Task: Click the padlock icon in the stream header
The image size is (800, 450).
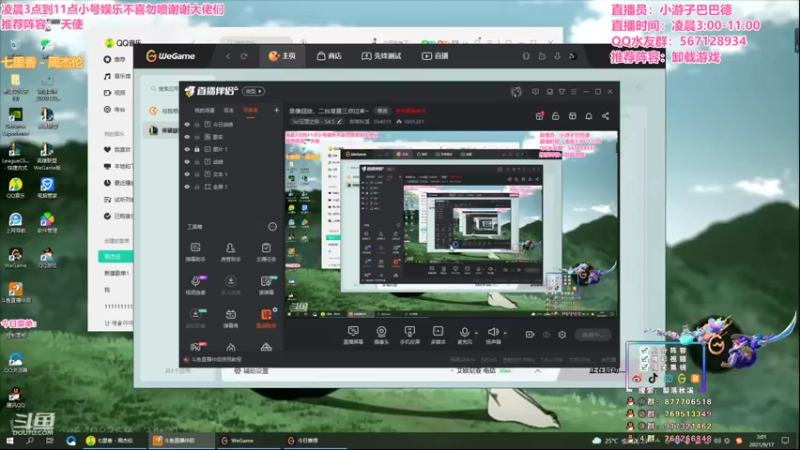Action: click(556, 116)
